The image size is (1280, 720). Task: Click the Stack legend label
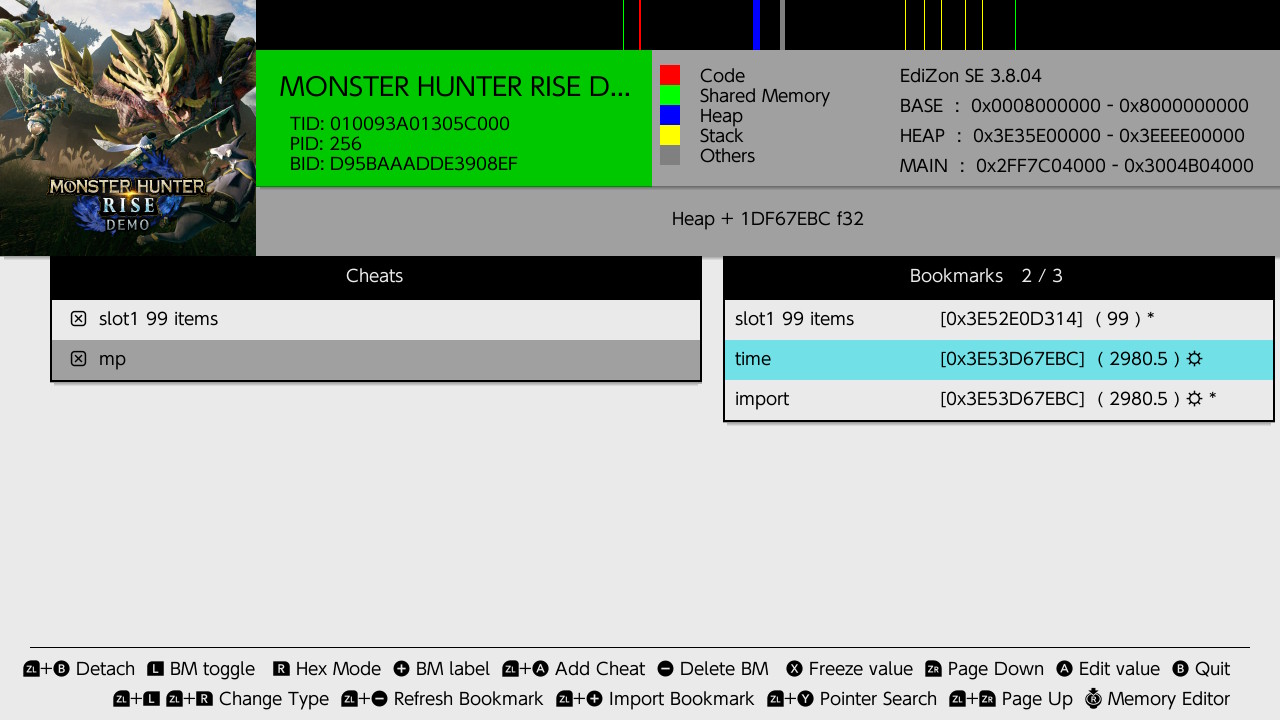coord(721,136)
